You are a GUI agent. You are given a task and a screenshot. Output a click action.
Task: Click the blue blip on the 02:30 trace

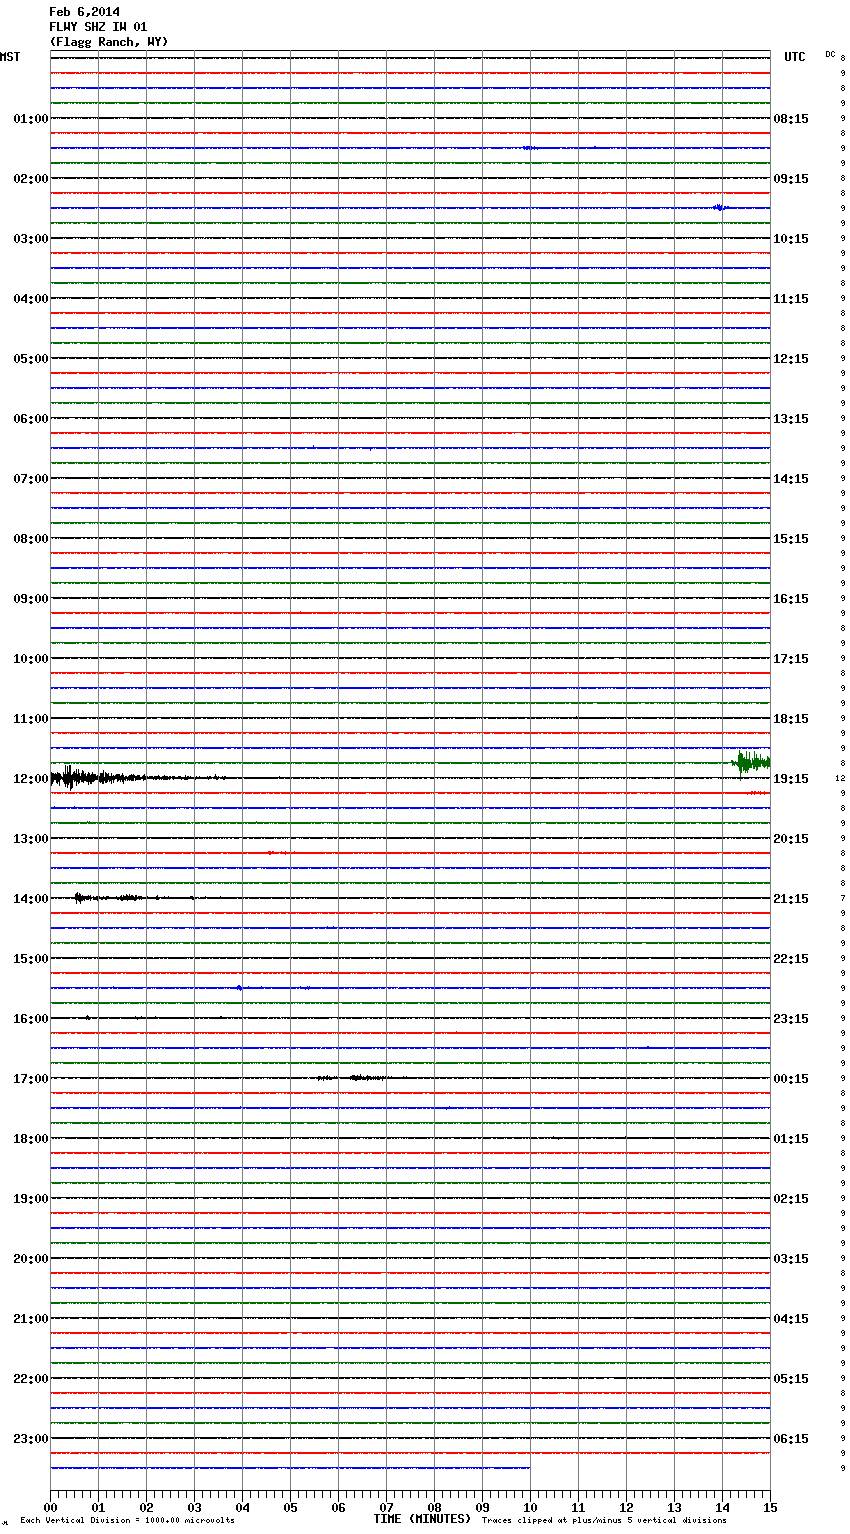coord(720,208)
